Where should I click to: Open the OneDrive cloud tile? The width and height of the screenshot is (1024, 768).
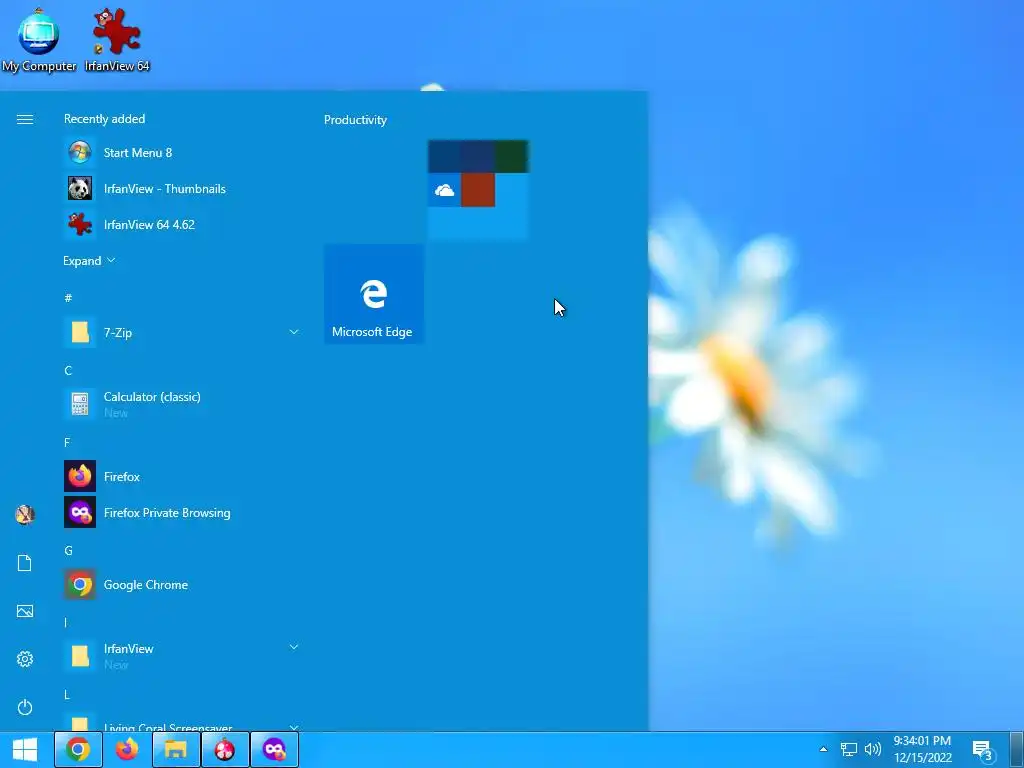[444, 190]
